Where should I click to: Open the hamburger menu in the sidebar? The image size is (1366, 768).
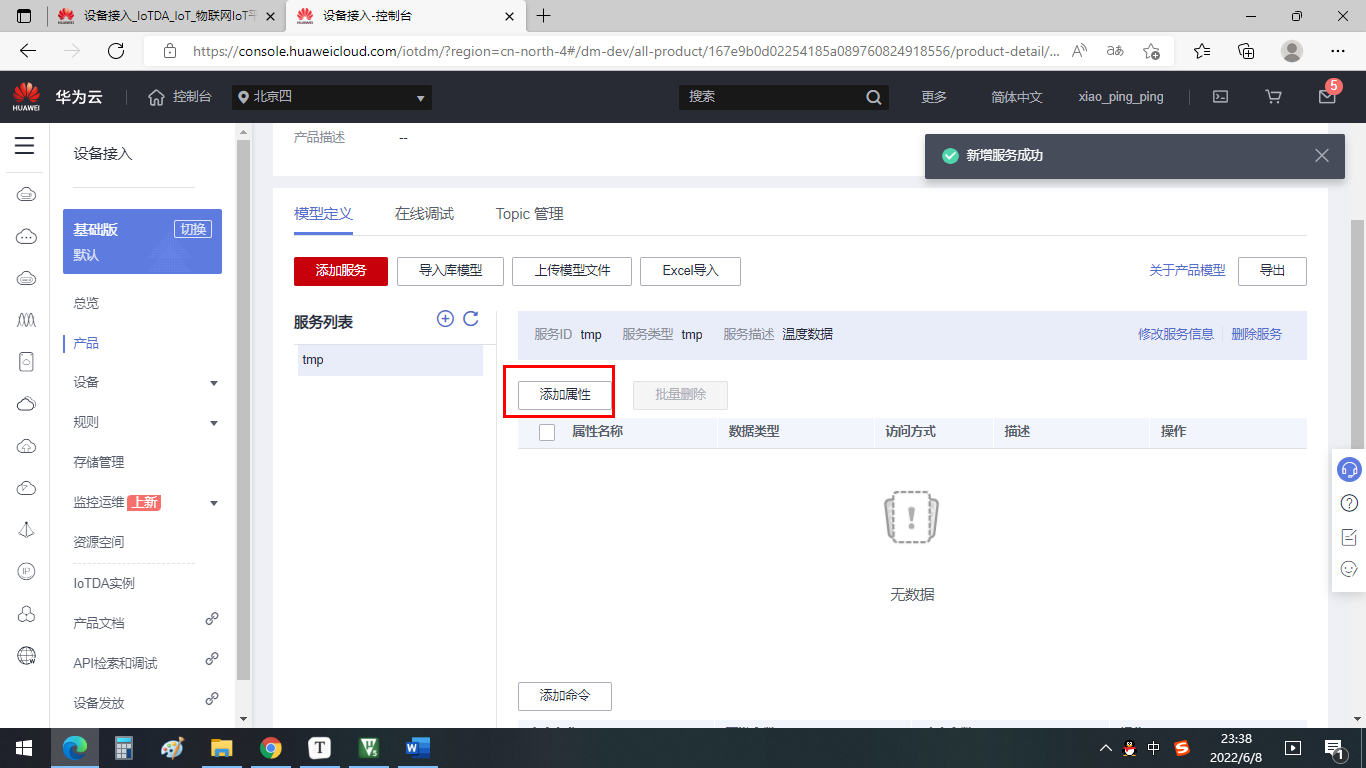[25, 147]
